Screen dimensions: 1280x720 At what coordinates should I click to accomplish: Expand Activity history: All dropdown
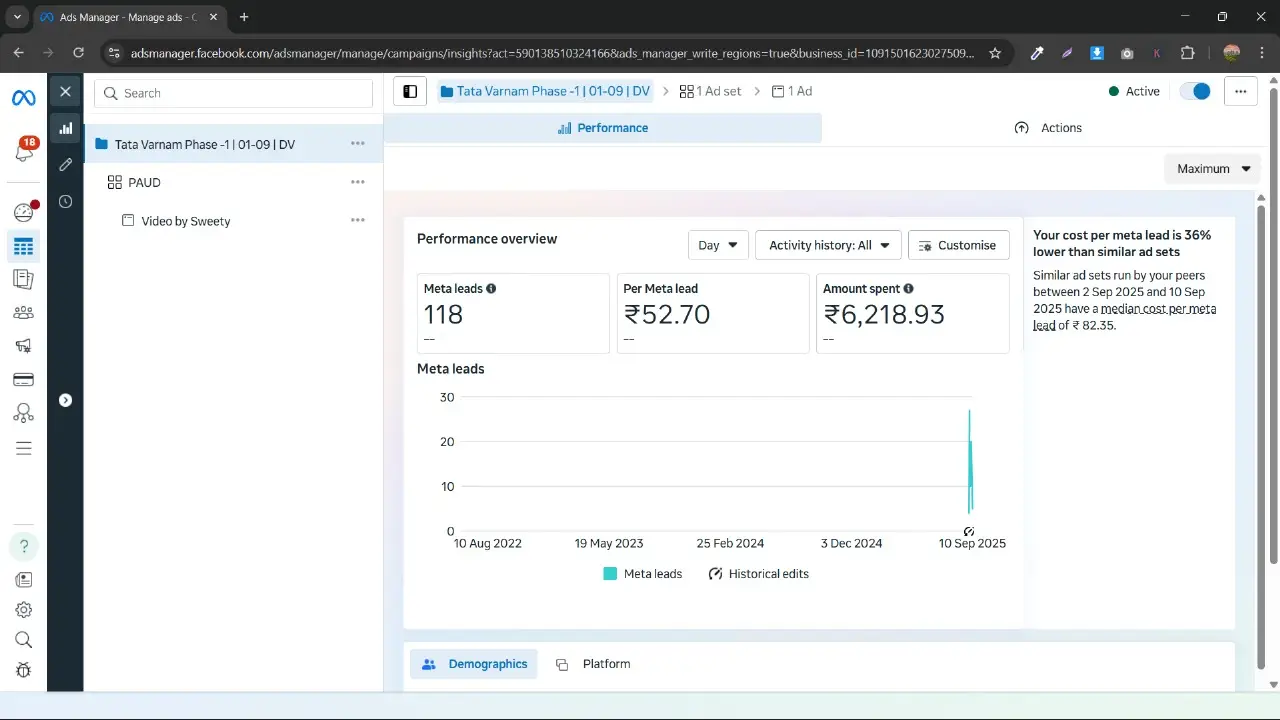[828, 245]
